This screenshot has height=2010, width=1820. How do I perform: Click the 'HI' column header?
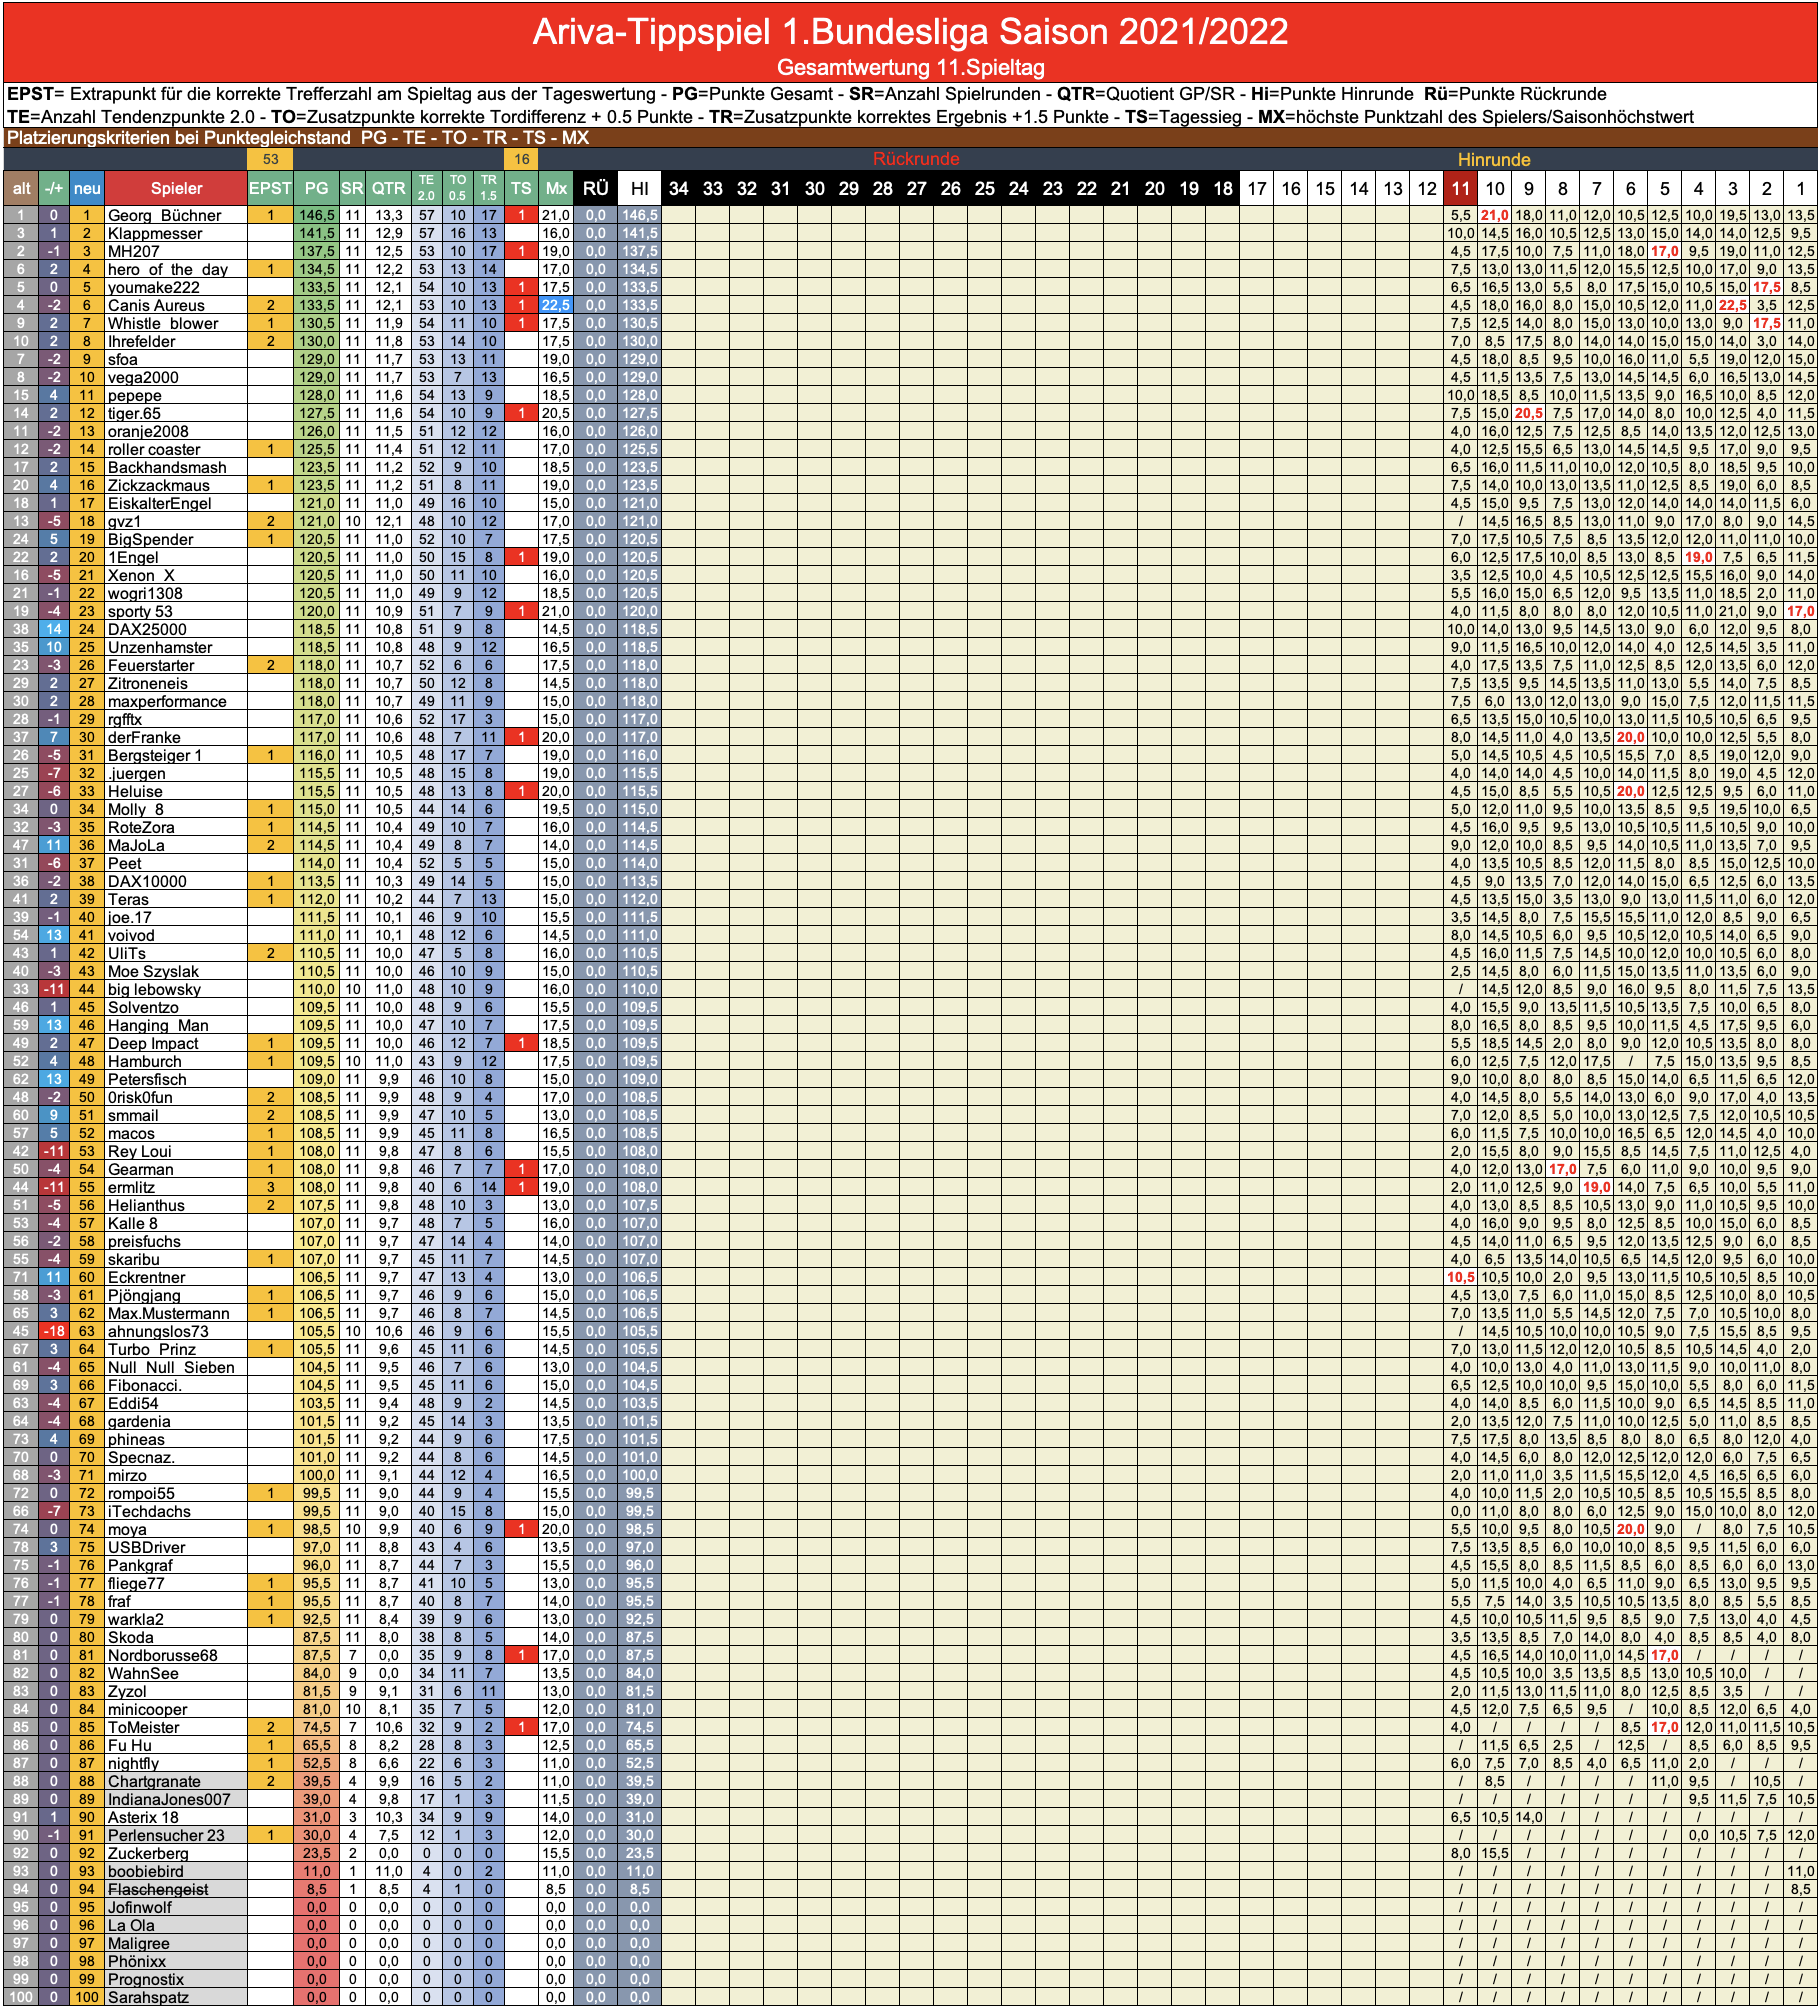pyautogui.click(x=639, y=188)
